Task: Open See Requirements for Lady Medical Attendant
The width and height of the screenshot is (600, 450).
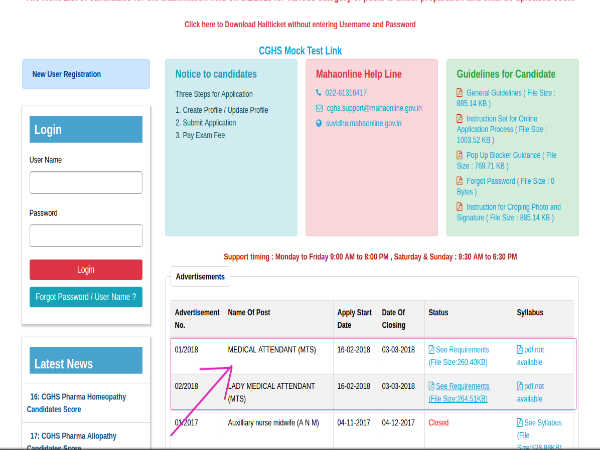Action: pyautogui.click(x=459, y=392)
